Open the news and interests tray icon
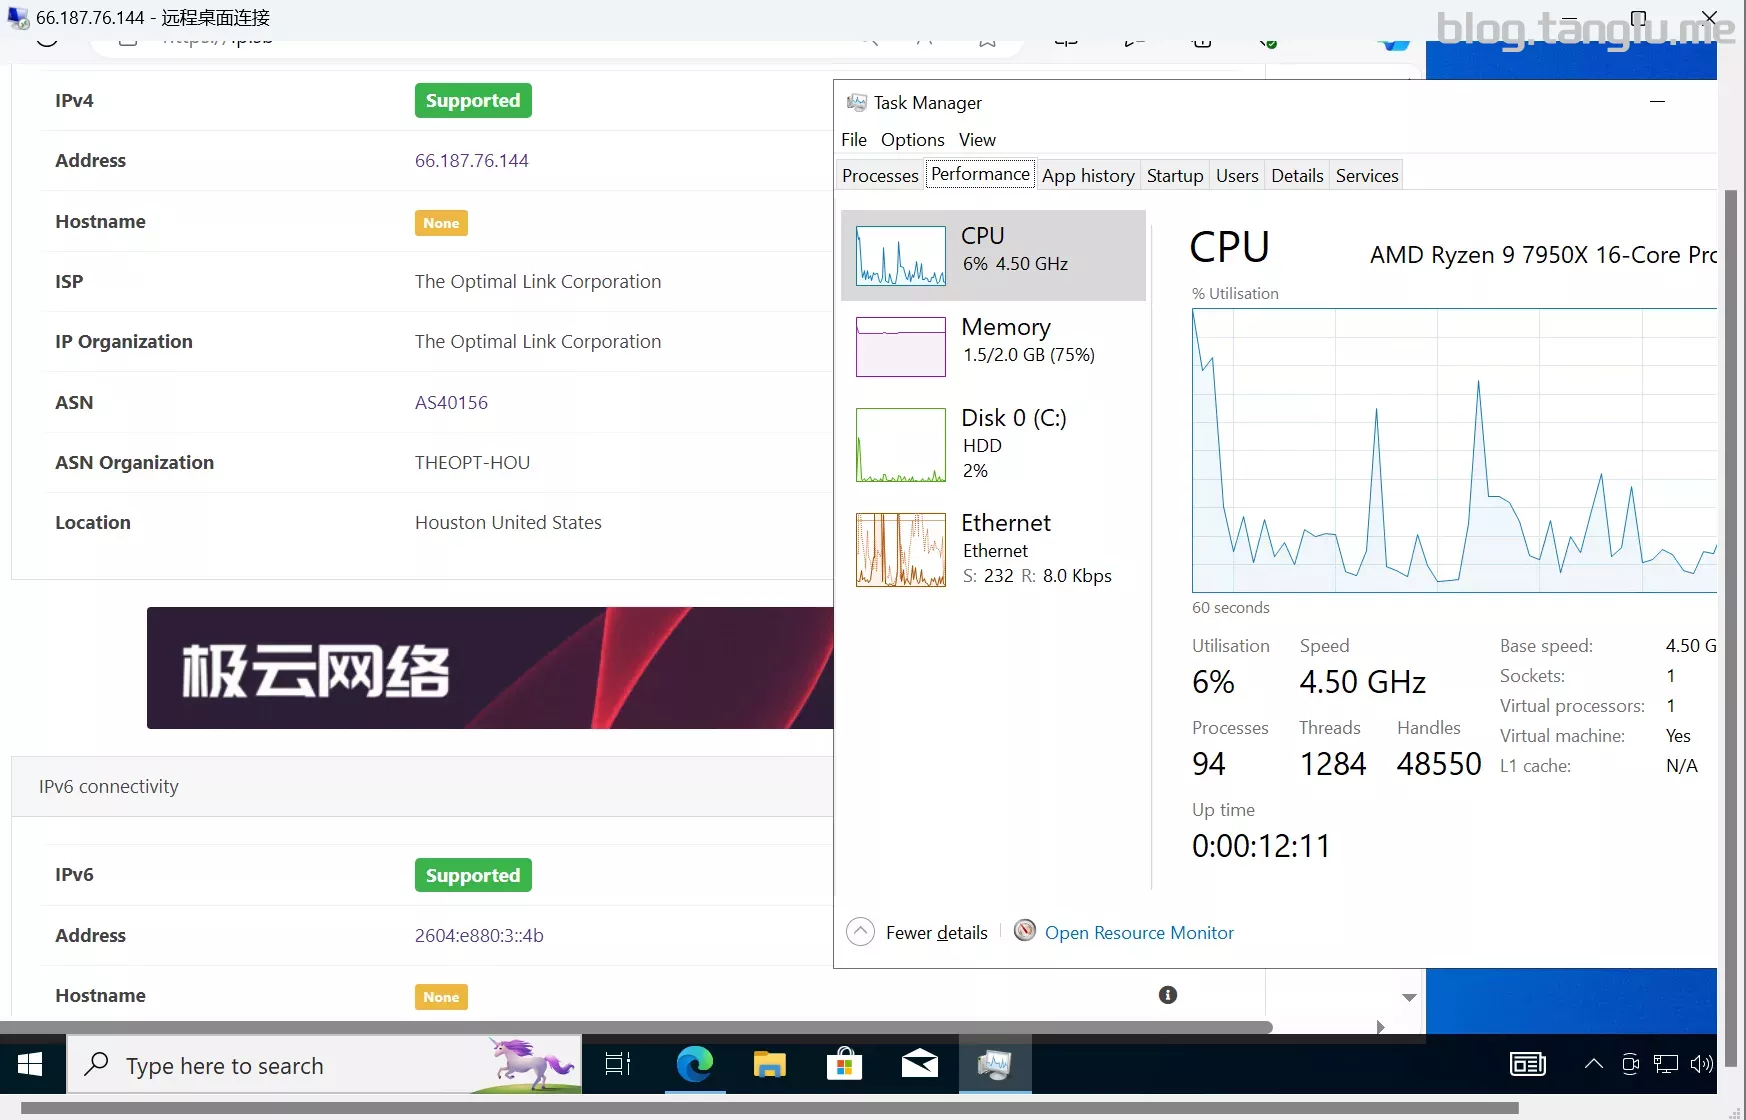The width and height of the screenshot is (1746, 1120). pyautogui.click(x=1527, y=1064)
